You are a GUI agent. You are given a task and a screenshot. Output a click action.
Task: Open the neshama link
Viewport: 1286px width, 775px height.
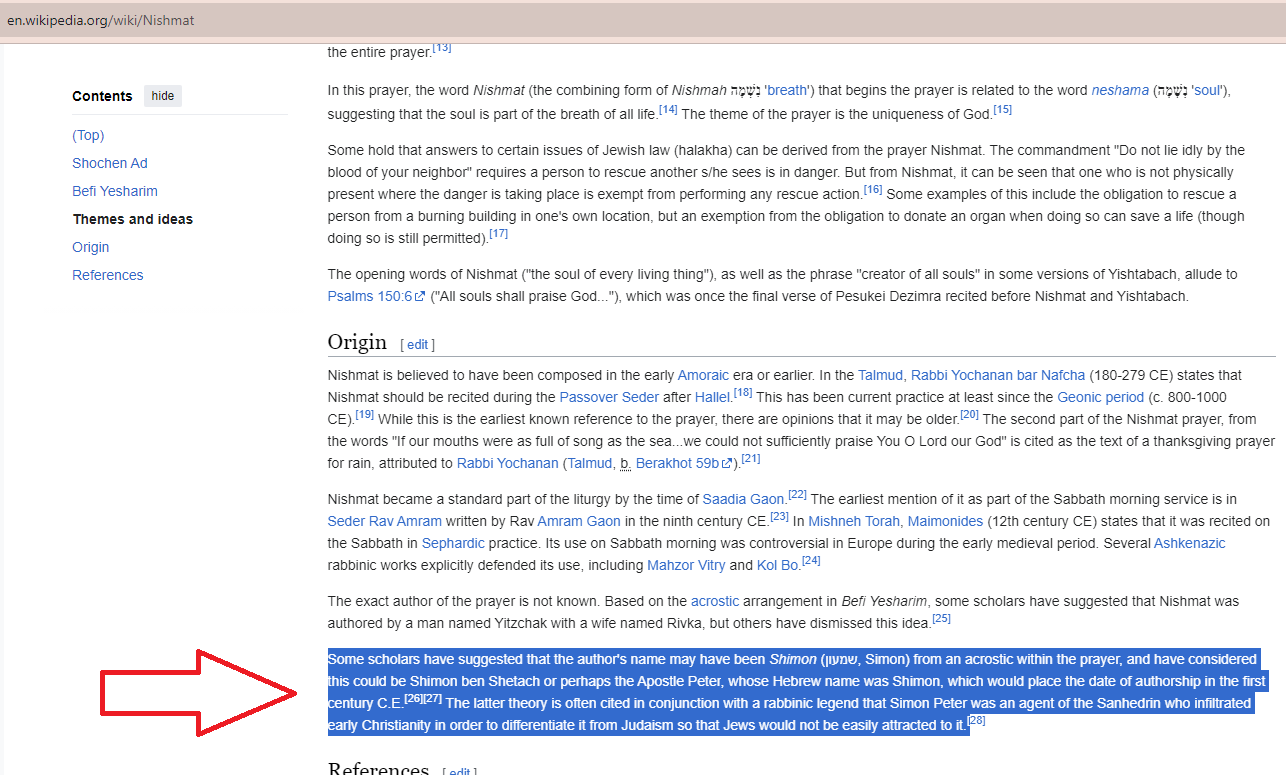(x=1120, y=90)
